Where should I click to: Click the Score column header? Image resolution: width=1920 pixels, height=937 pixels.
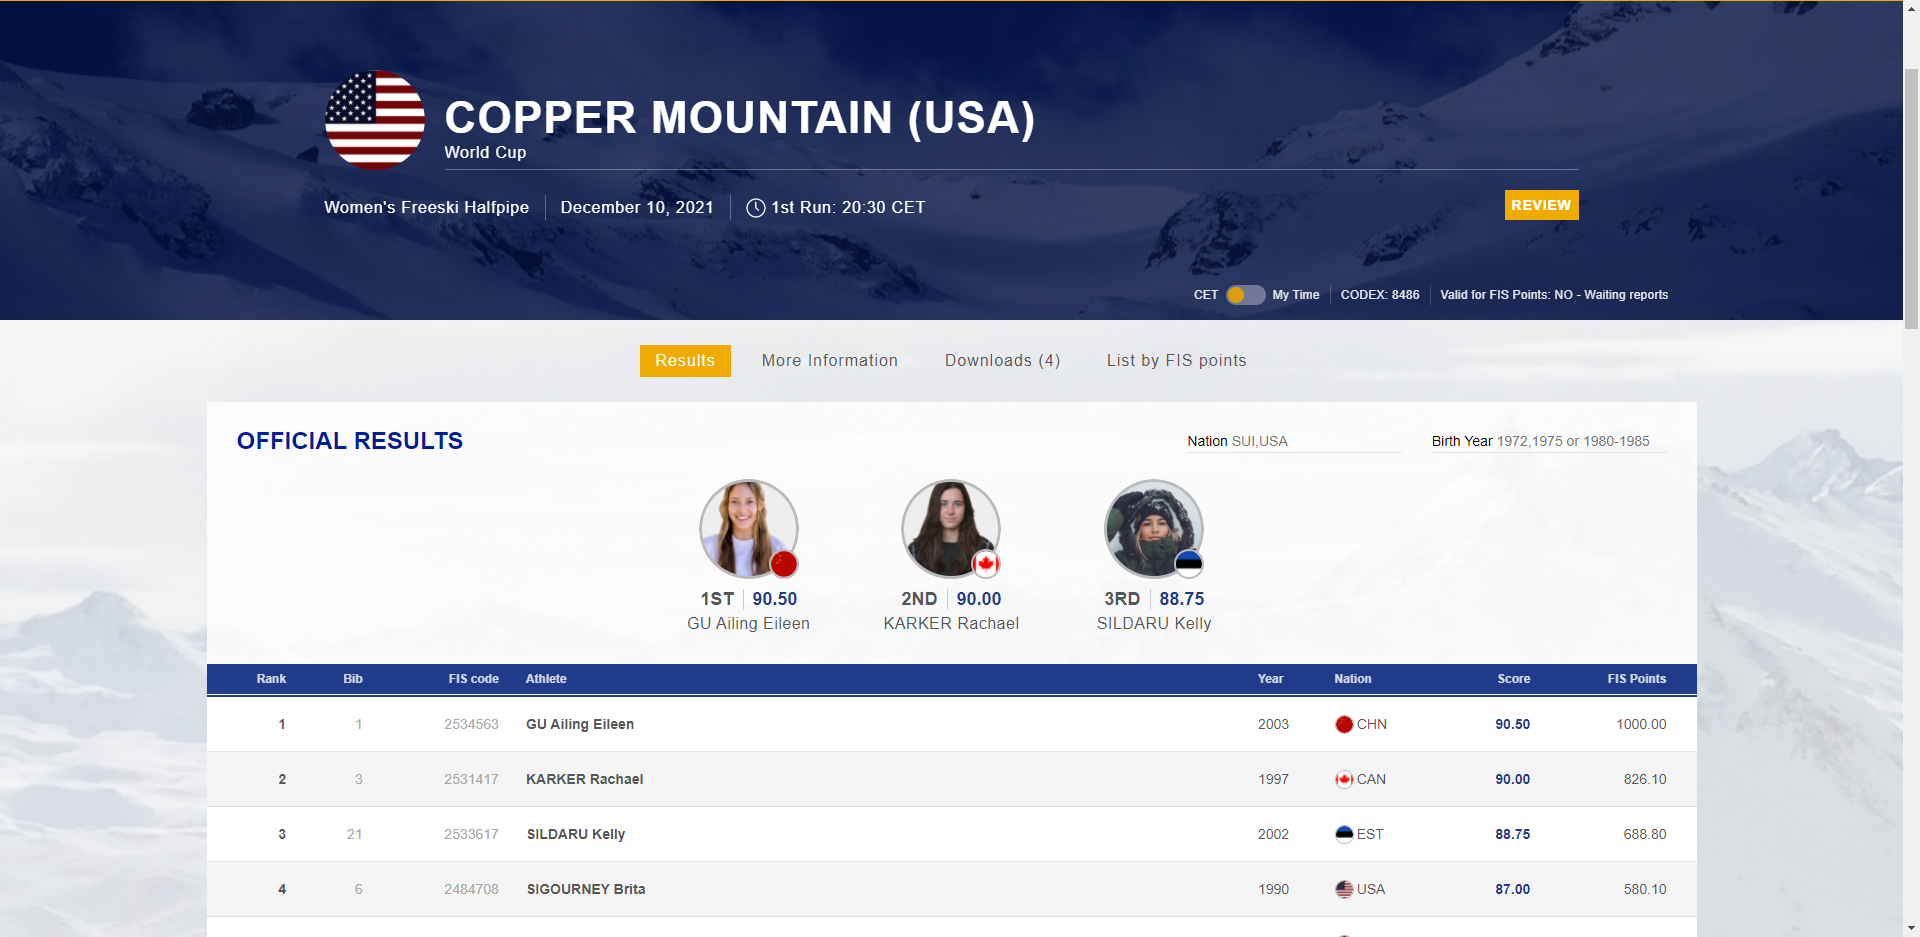pyautogui.click(x=1514, y=679)
